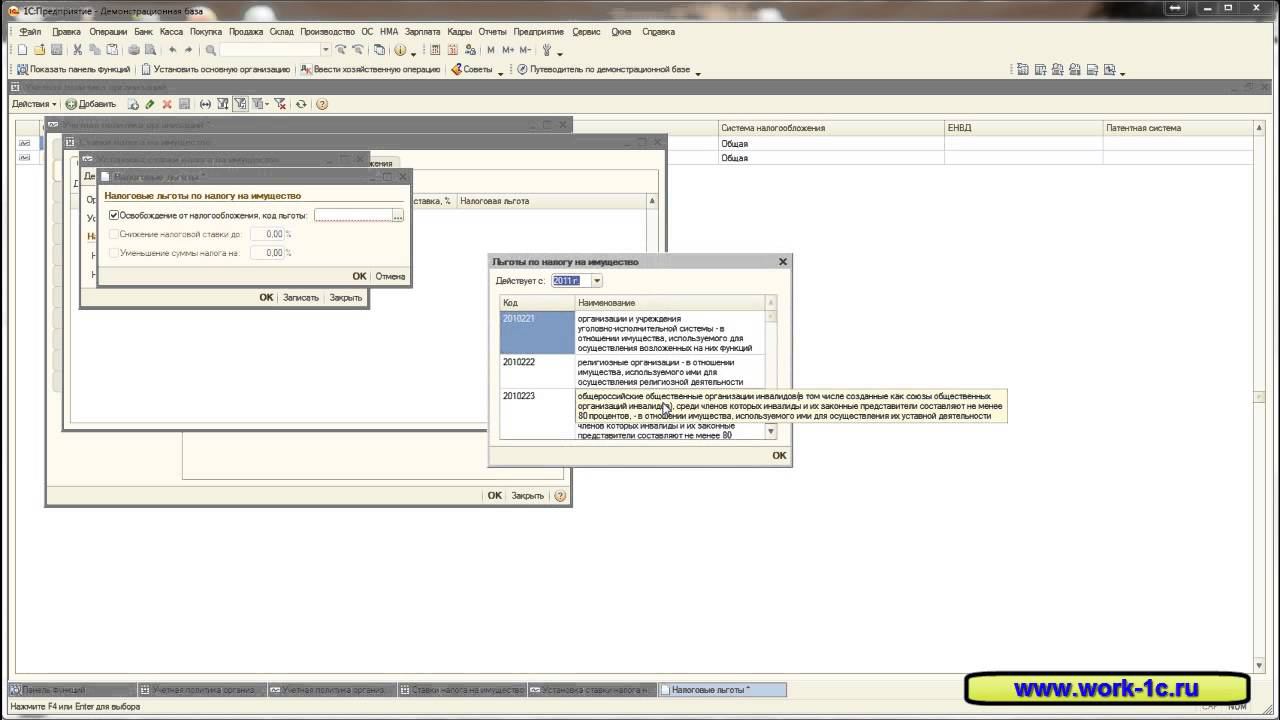
Task: Switch to Ставки налога на имущество window tab
Action: [462, 690]
